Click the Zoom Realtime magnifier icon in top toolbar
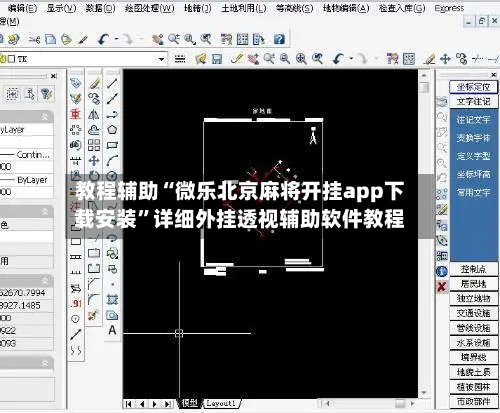Screen dimensions: 500x413 tap(174, 39)
